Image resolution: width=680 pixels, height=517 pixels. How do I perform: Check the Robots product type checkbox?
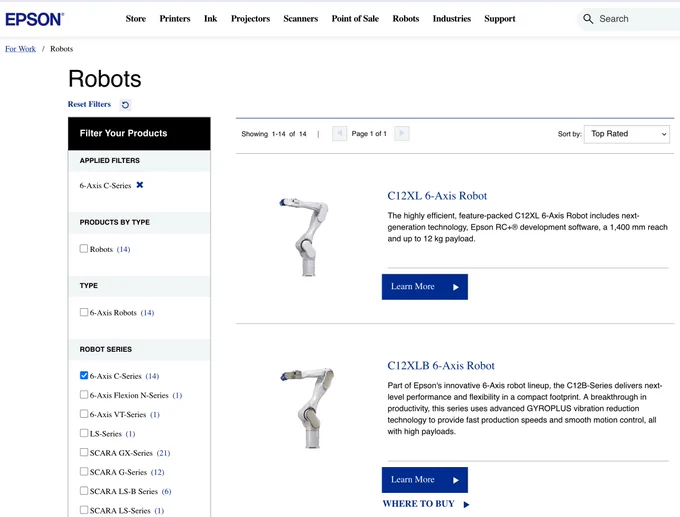84,249
